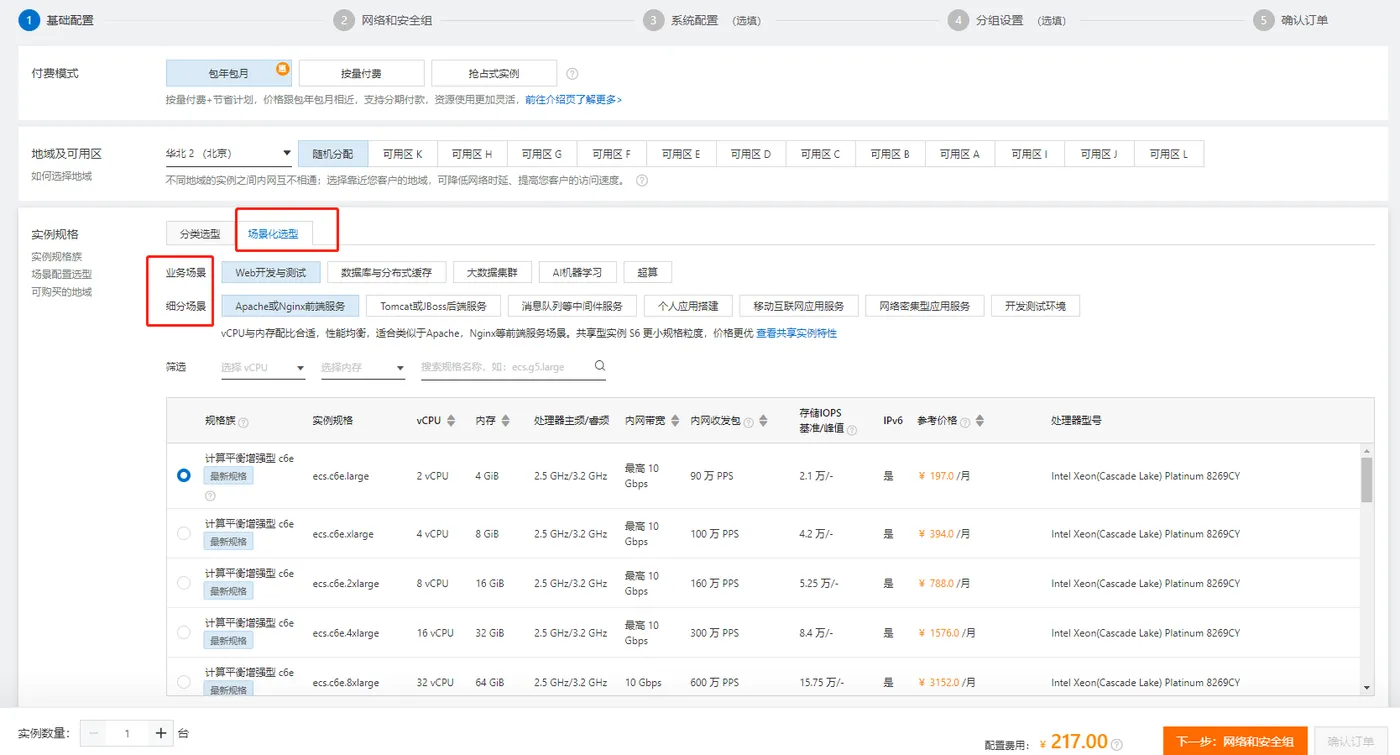Open the 选择内存 filter dropdown
Image resolution: width=1400 pixels, height=755 pixels.
[363, 367]
